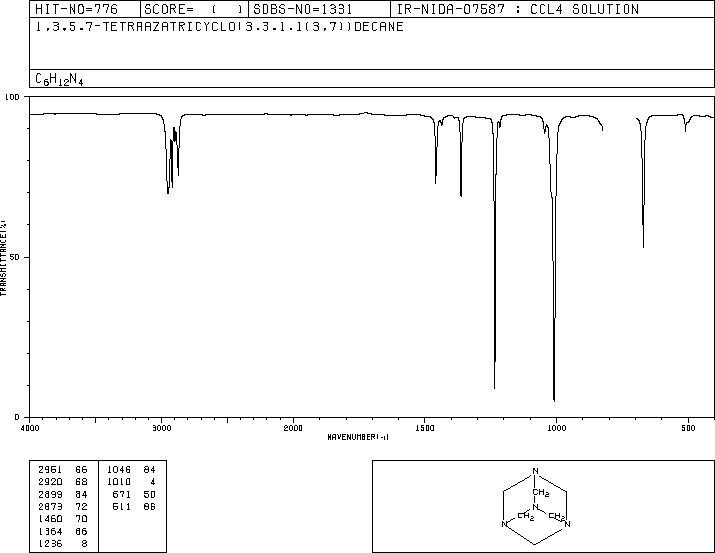Click the WAVENUMBER x-axis label

tap(358, 437)
